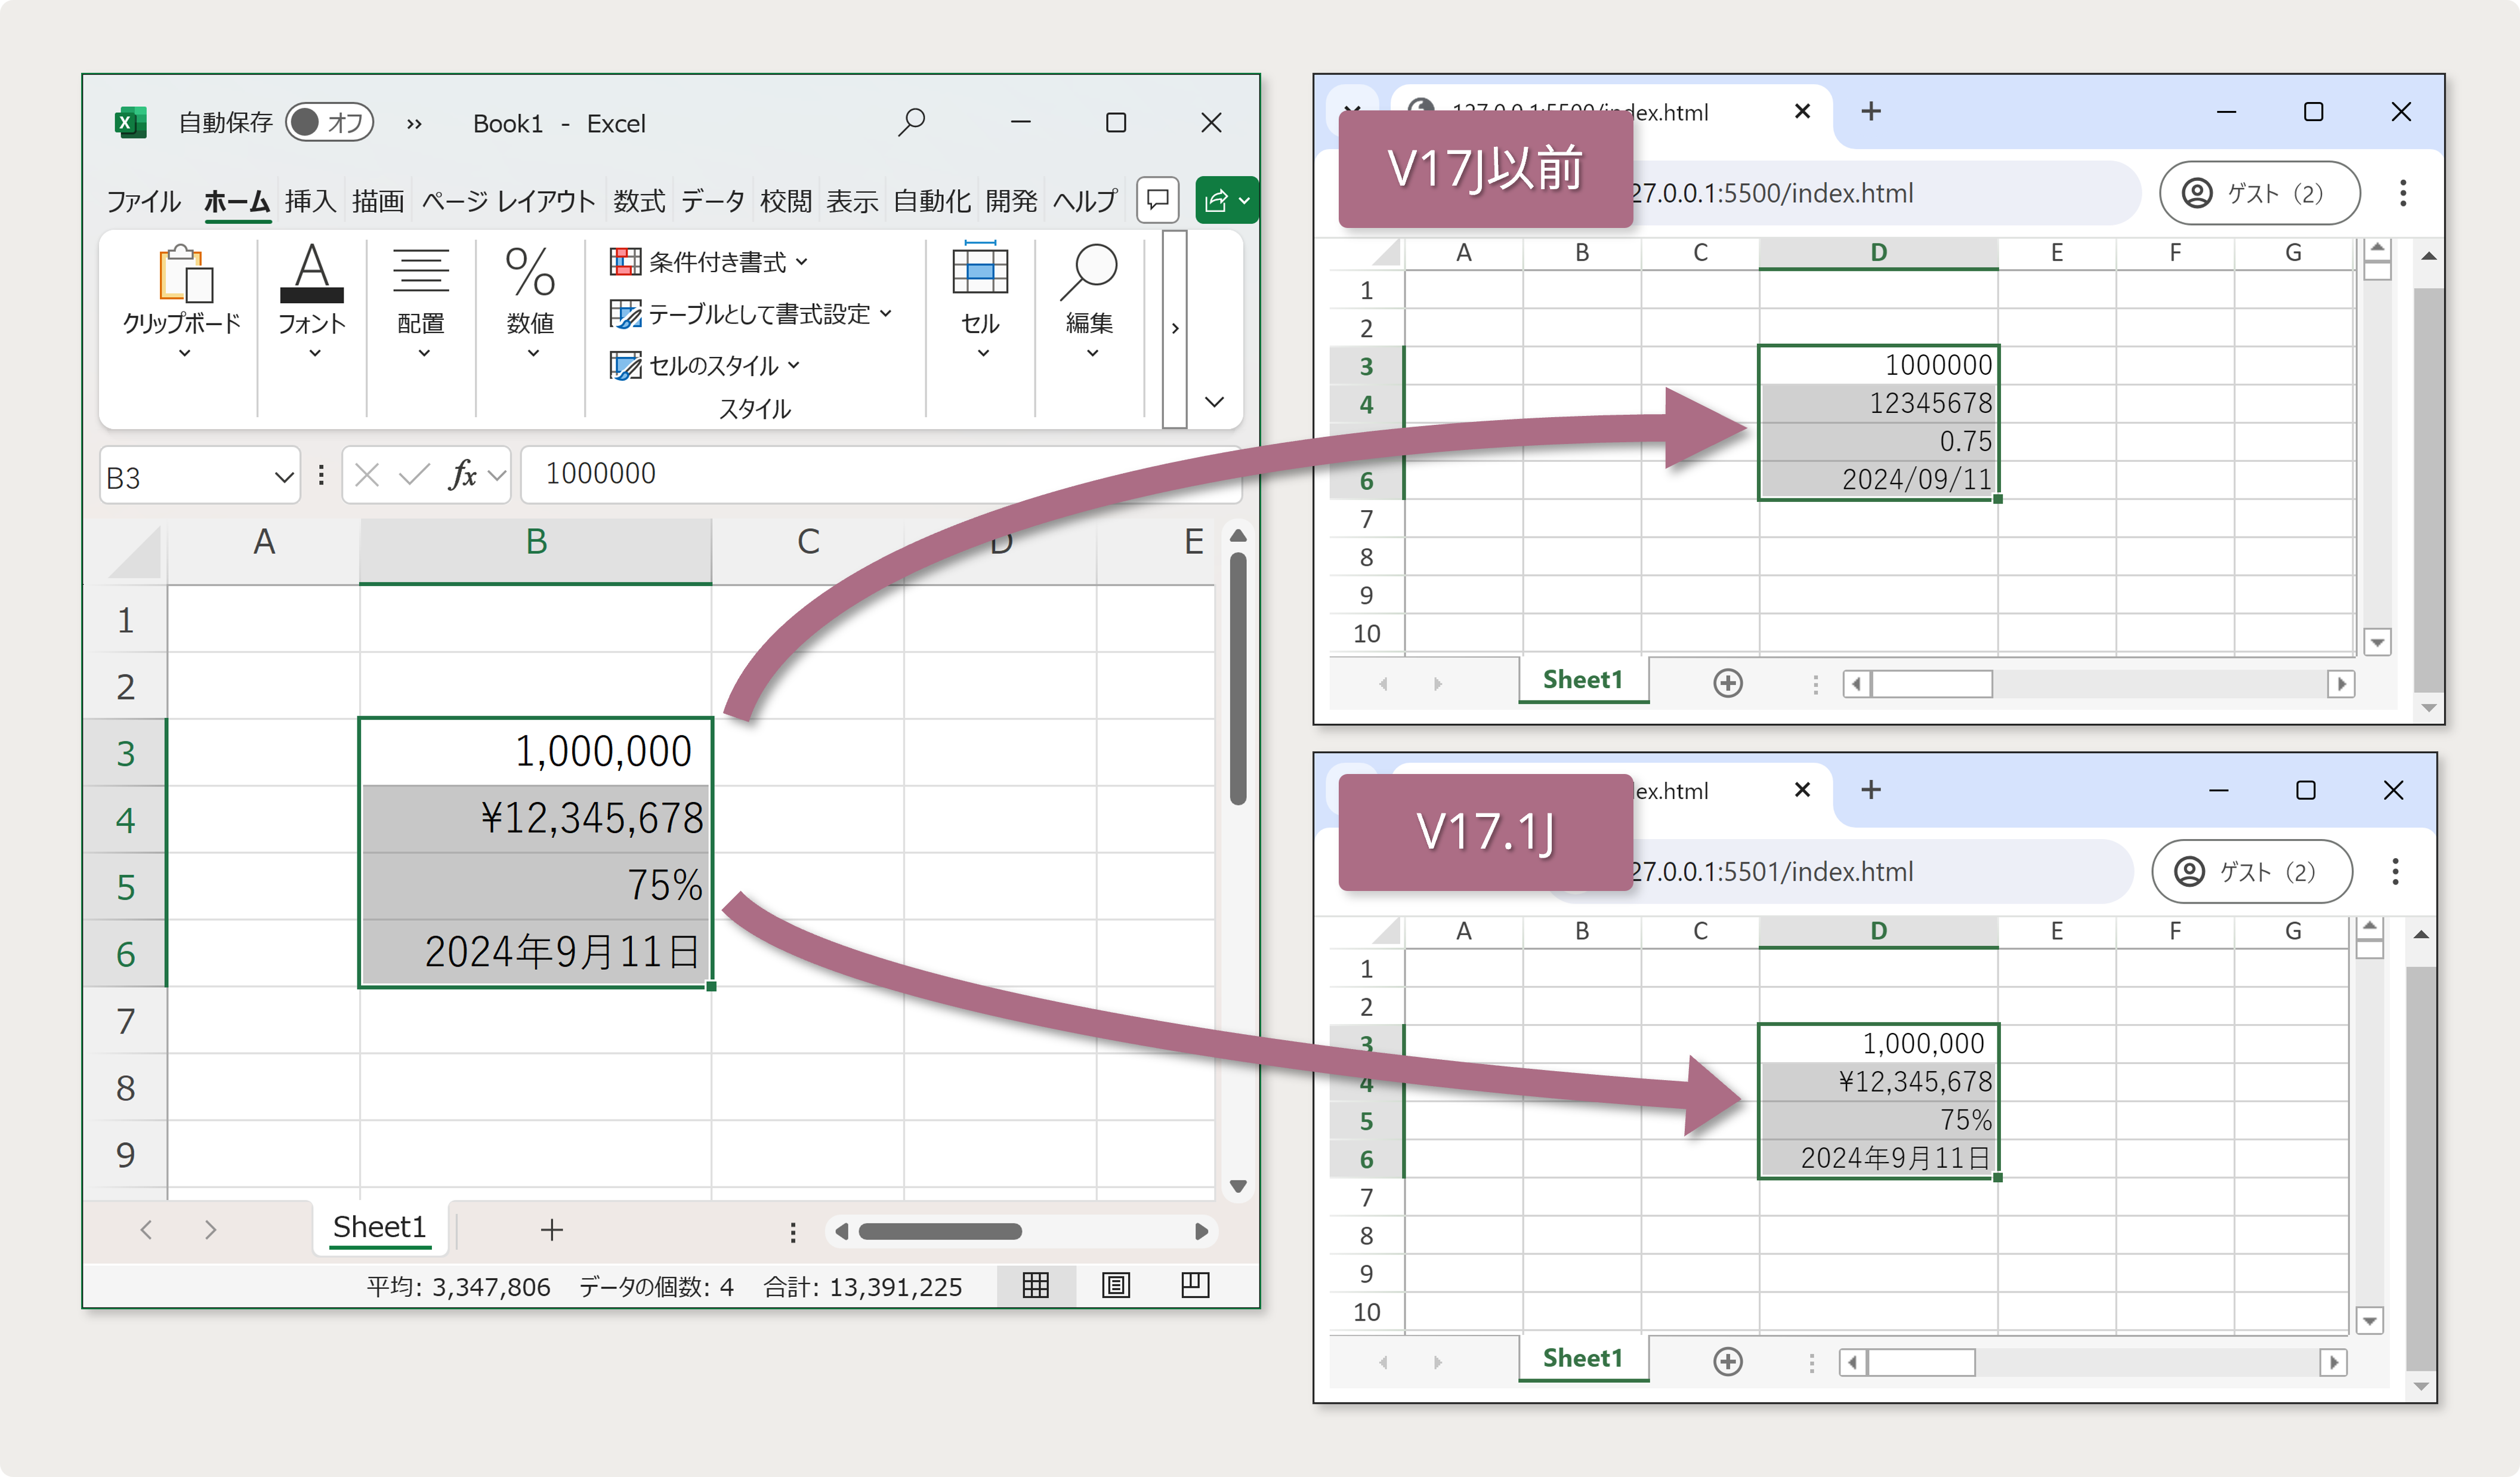Toggle the 自動保存 autosave switch
The image size is (2520, 1477).
coord(329,122)
